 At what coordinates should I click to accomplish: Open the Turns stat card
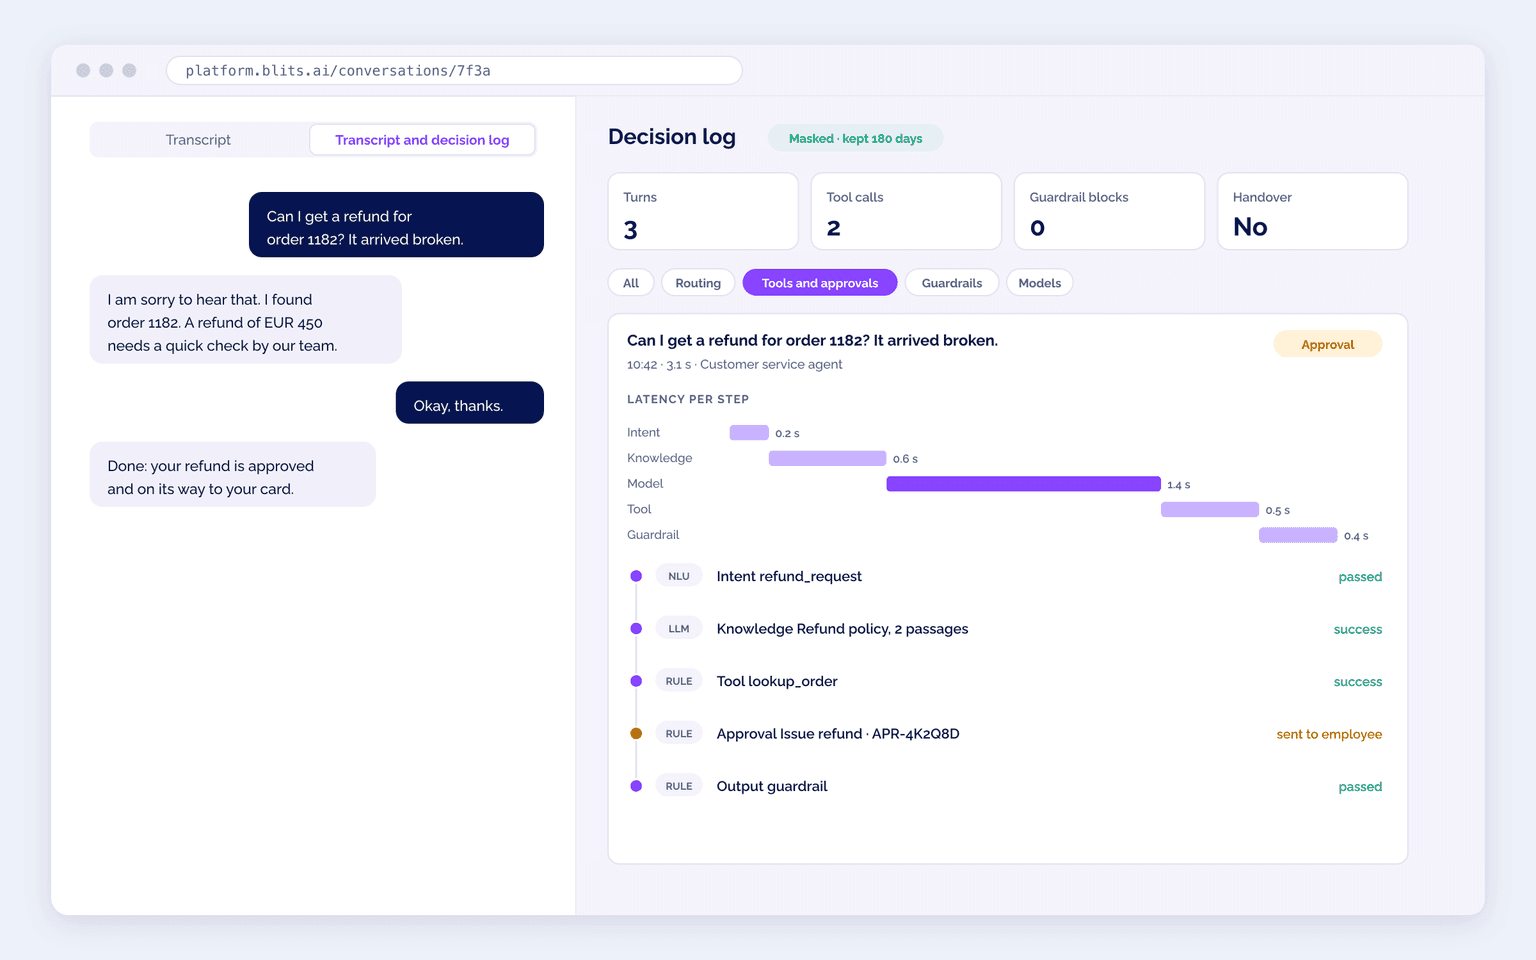click(703, 211)
